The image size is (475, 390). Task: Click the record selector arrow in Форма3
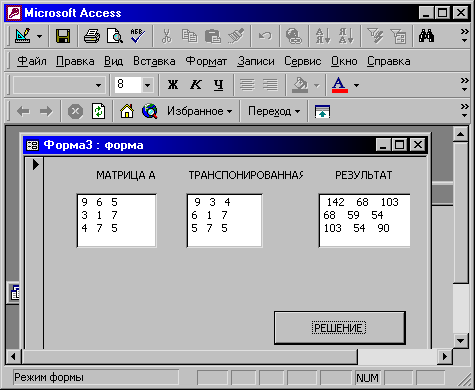[35, 164]
